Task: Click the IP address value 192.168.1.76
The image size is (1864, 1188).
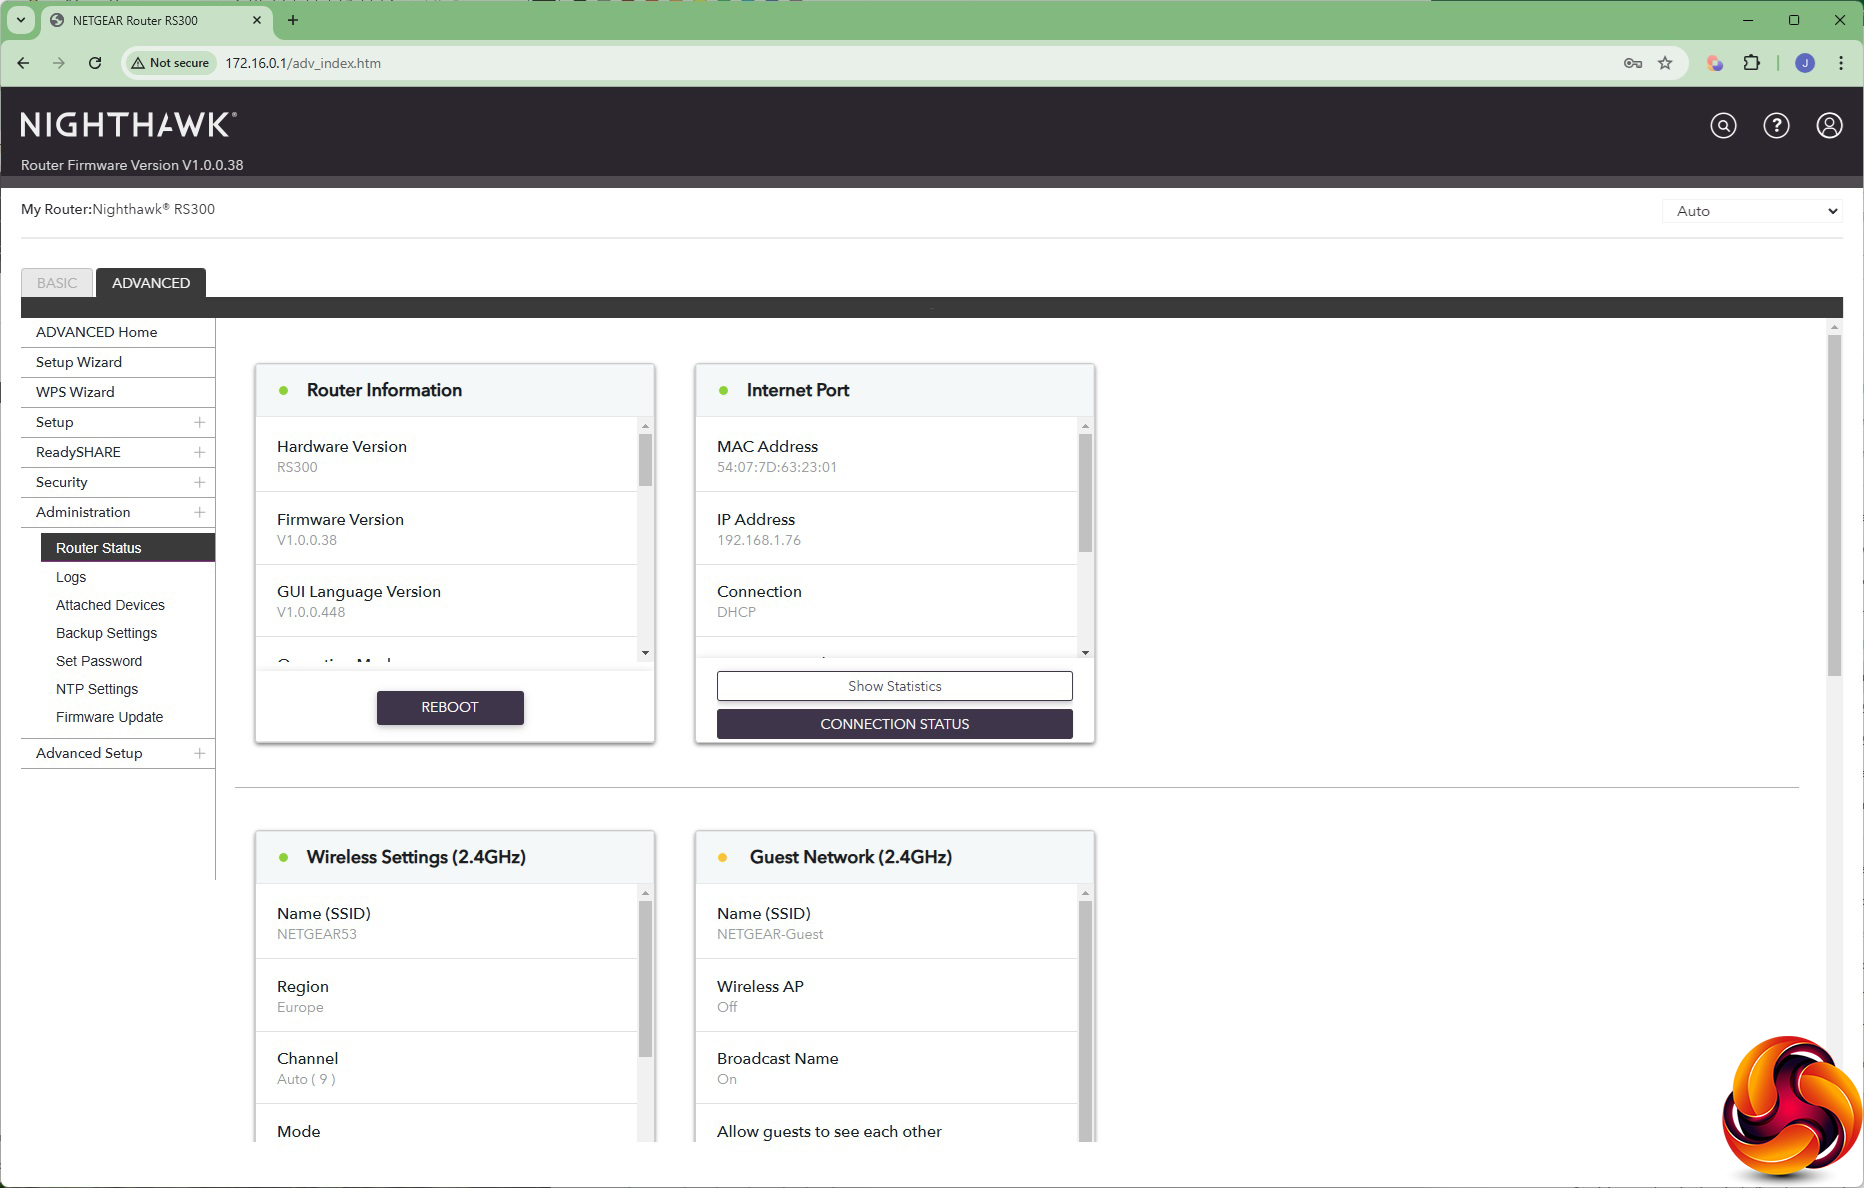Action: 759,540
